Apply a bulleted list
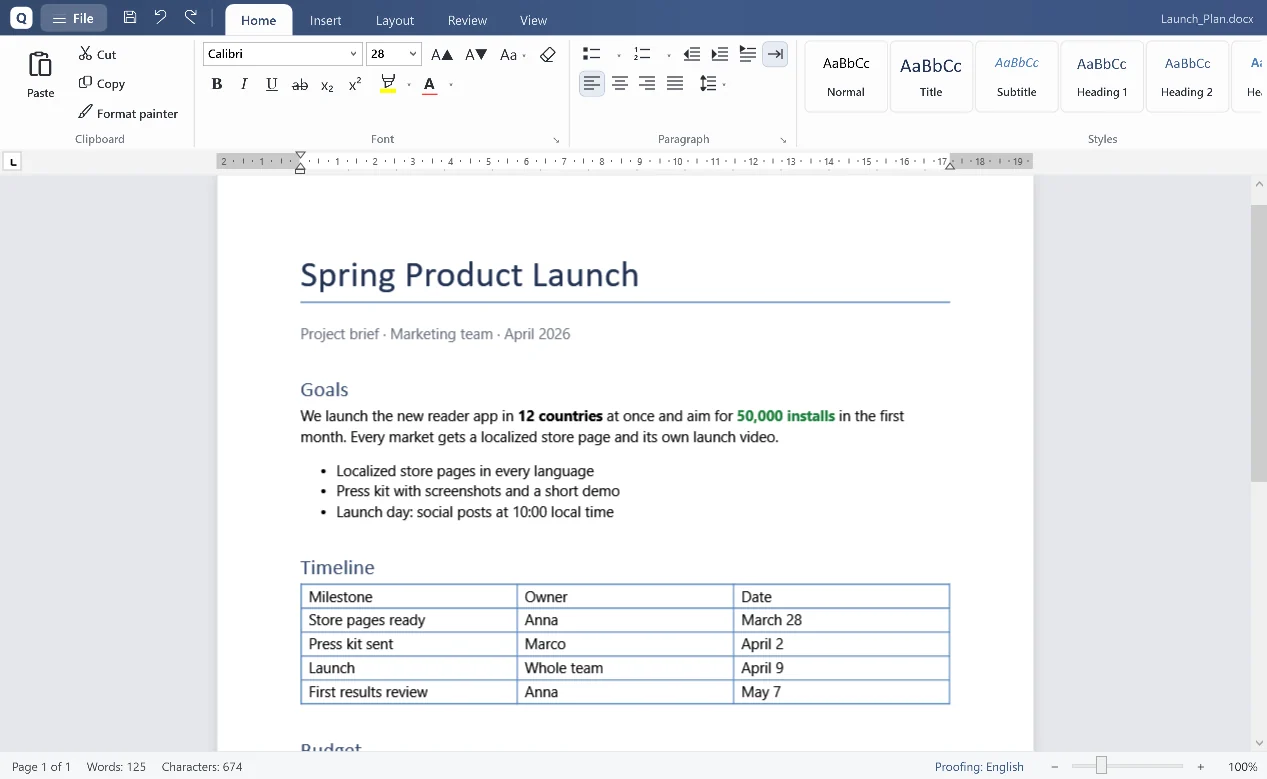 coord(592,55)
